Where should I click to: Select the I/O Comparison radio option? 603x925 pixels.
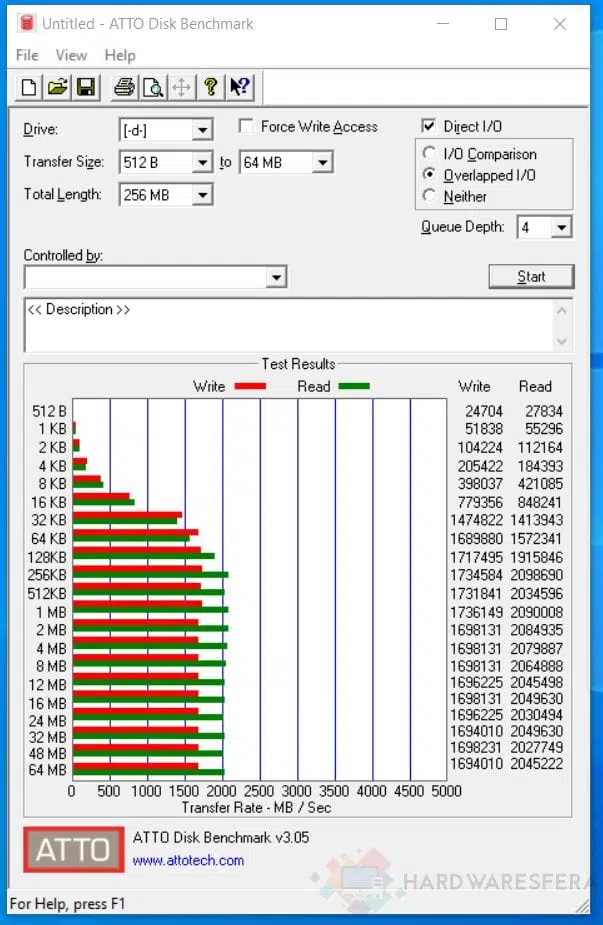tap(430, 153)
